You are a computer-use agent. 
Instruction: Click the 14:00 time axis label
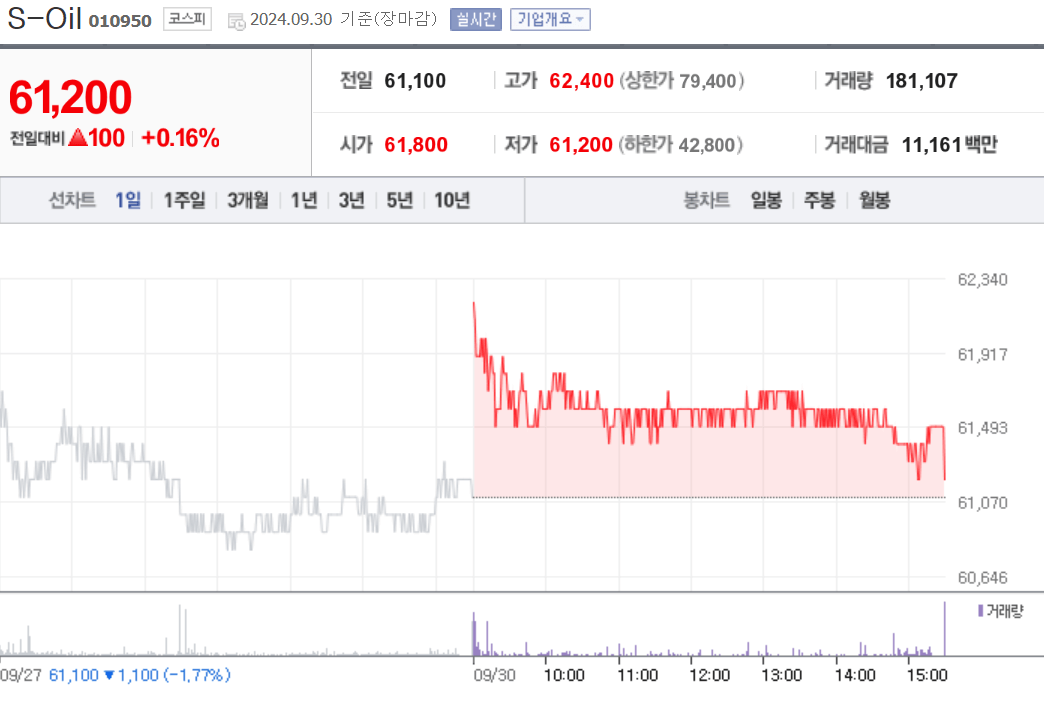[x=855, y=675]
